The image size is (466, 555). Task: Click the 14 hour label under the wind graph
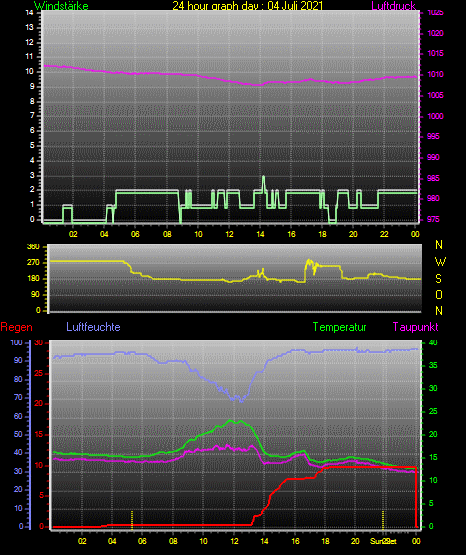point(260,234)
